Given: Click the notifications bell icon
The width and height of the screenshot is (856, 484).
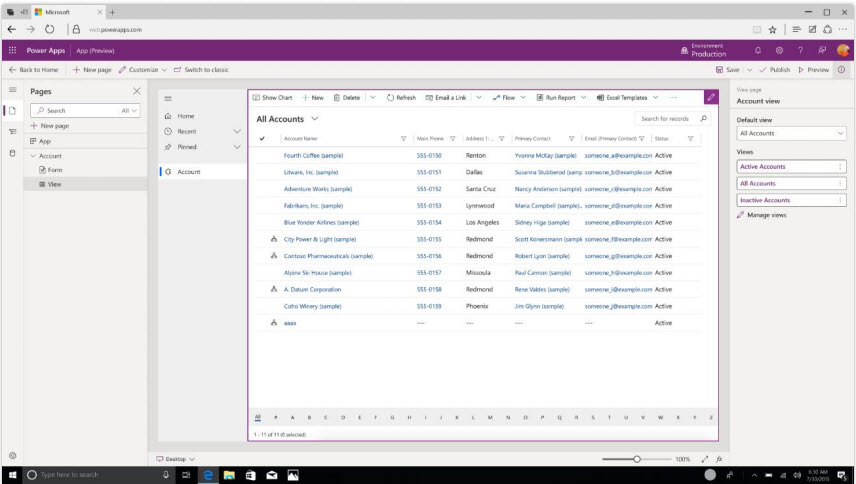Looking at the screenshot, I should 757,50.
